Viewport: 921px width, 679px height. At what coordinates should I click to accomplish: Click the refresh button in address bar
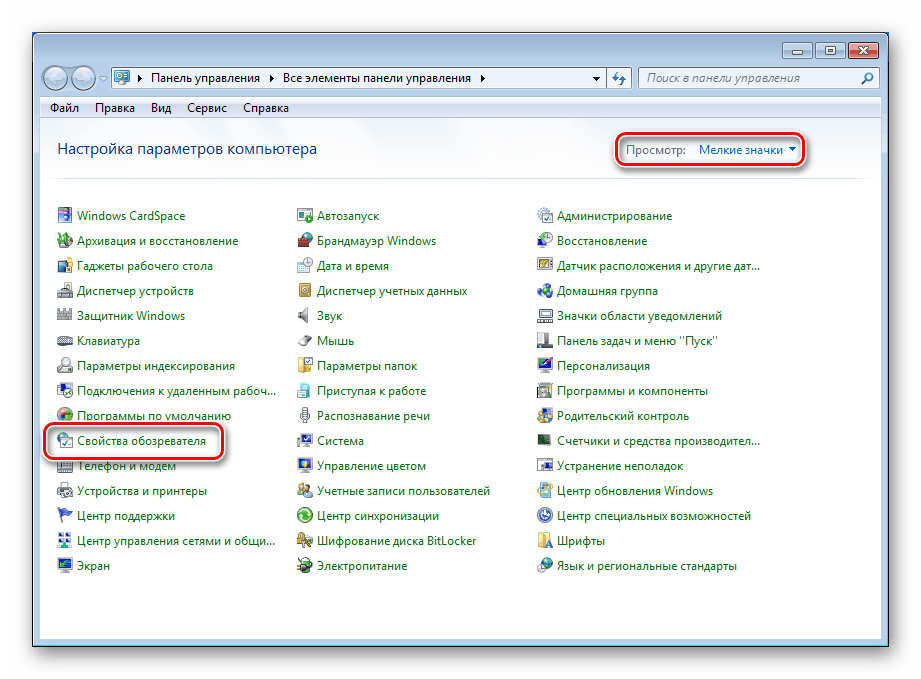tap(619, 77)
